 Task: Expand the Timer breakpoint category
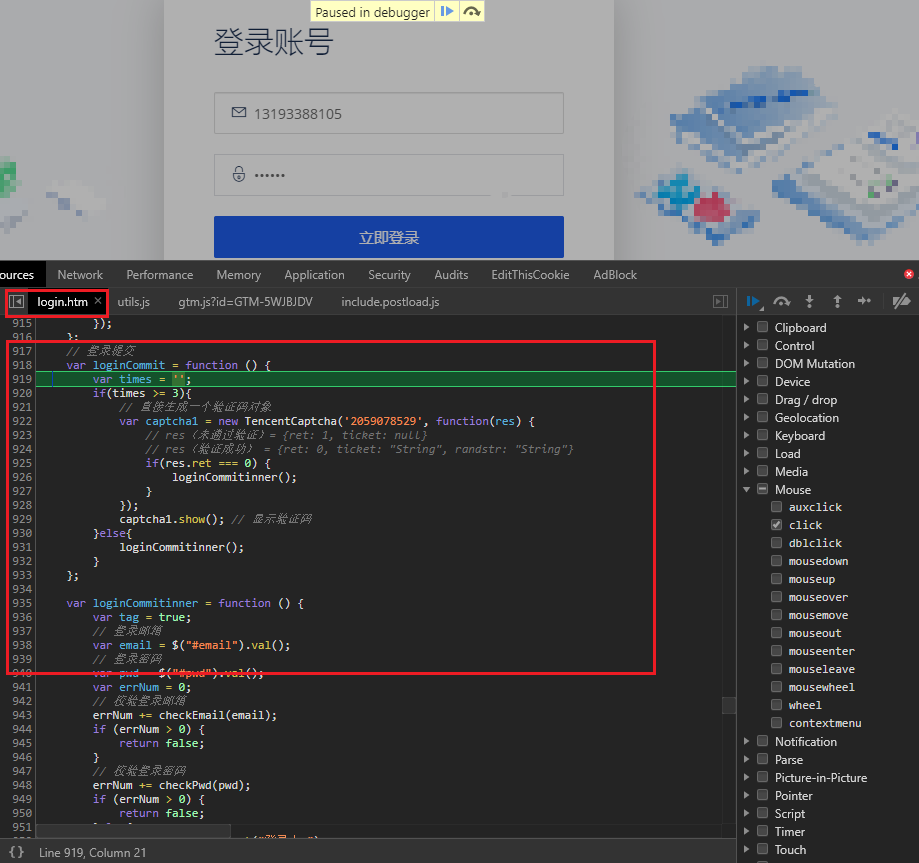click(x=747, y=831)
